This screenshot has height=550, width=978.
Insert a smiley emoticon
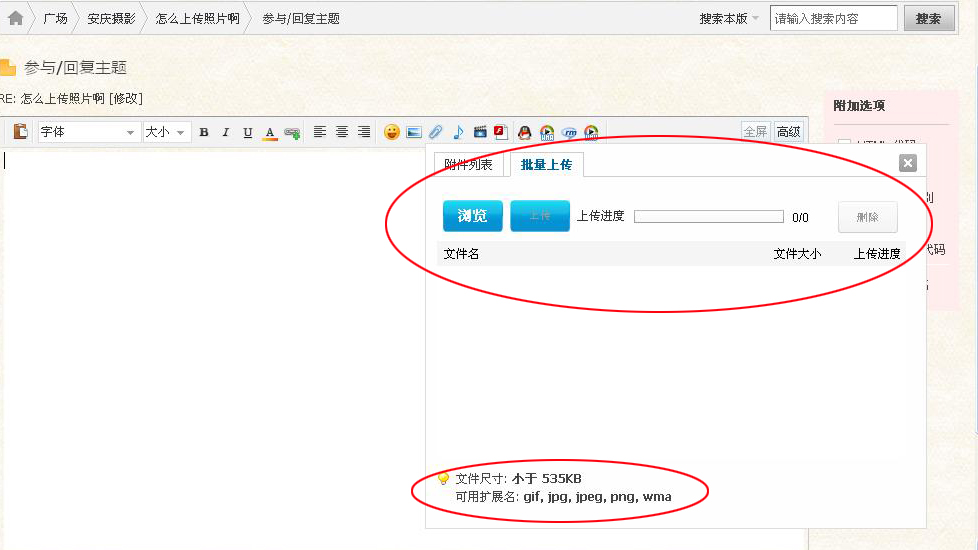tap(392, 132)
